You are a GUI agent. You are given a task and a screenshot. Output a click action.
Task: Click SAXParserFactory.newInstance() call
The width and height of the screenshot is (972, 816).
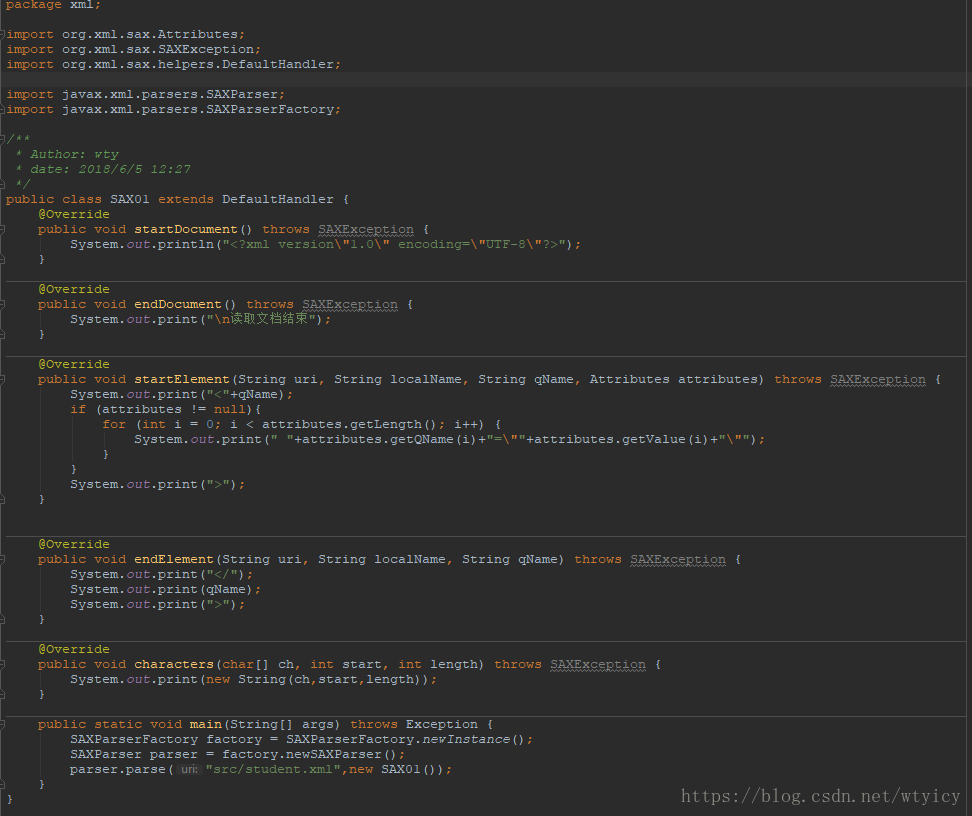tap(405, 739)
